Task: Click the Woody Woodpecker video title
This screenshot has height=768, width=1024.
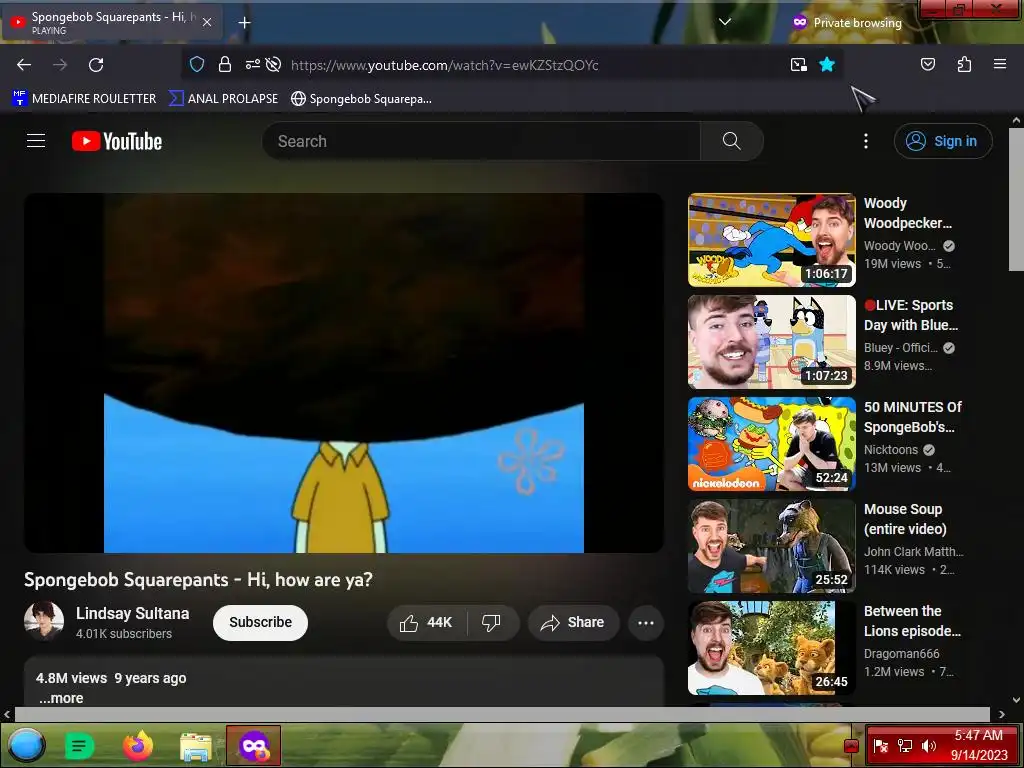Action: coord(908,213)
